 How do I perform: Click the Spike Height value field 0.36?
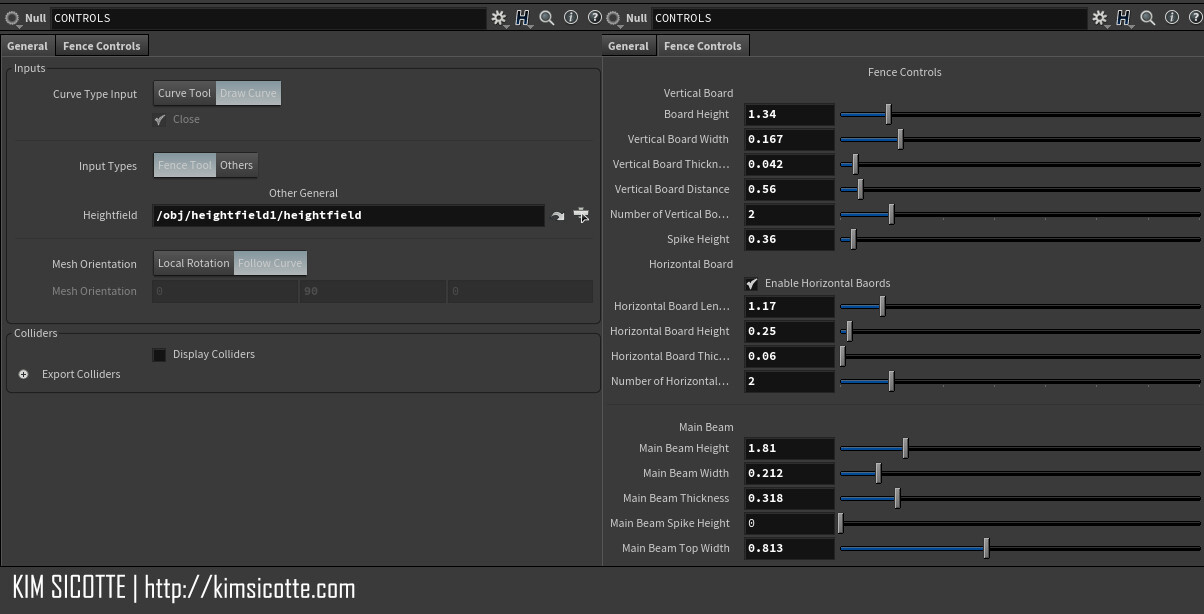point(789,240)
